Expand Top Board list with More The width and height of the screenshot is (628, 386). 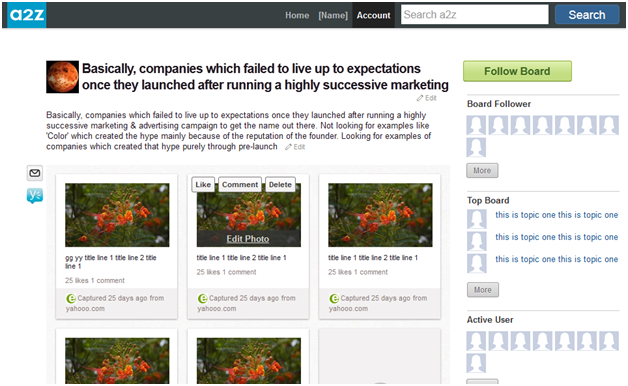483,290
